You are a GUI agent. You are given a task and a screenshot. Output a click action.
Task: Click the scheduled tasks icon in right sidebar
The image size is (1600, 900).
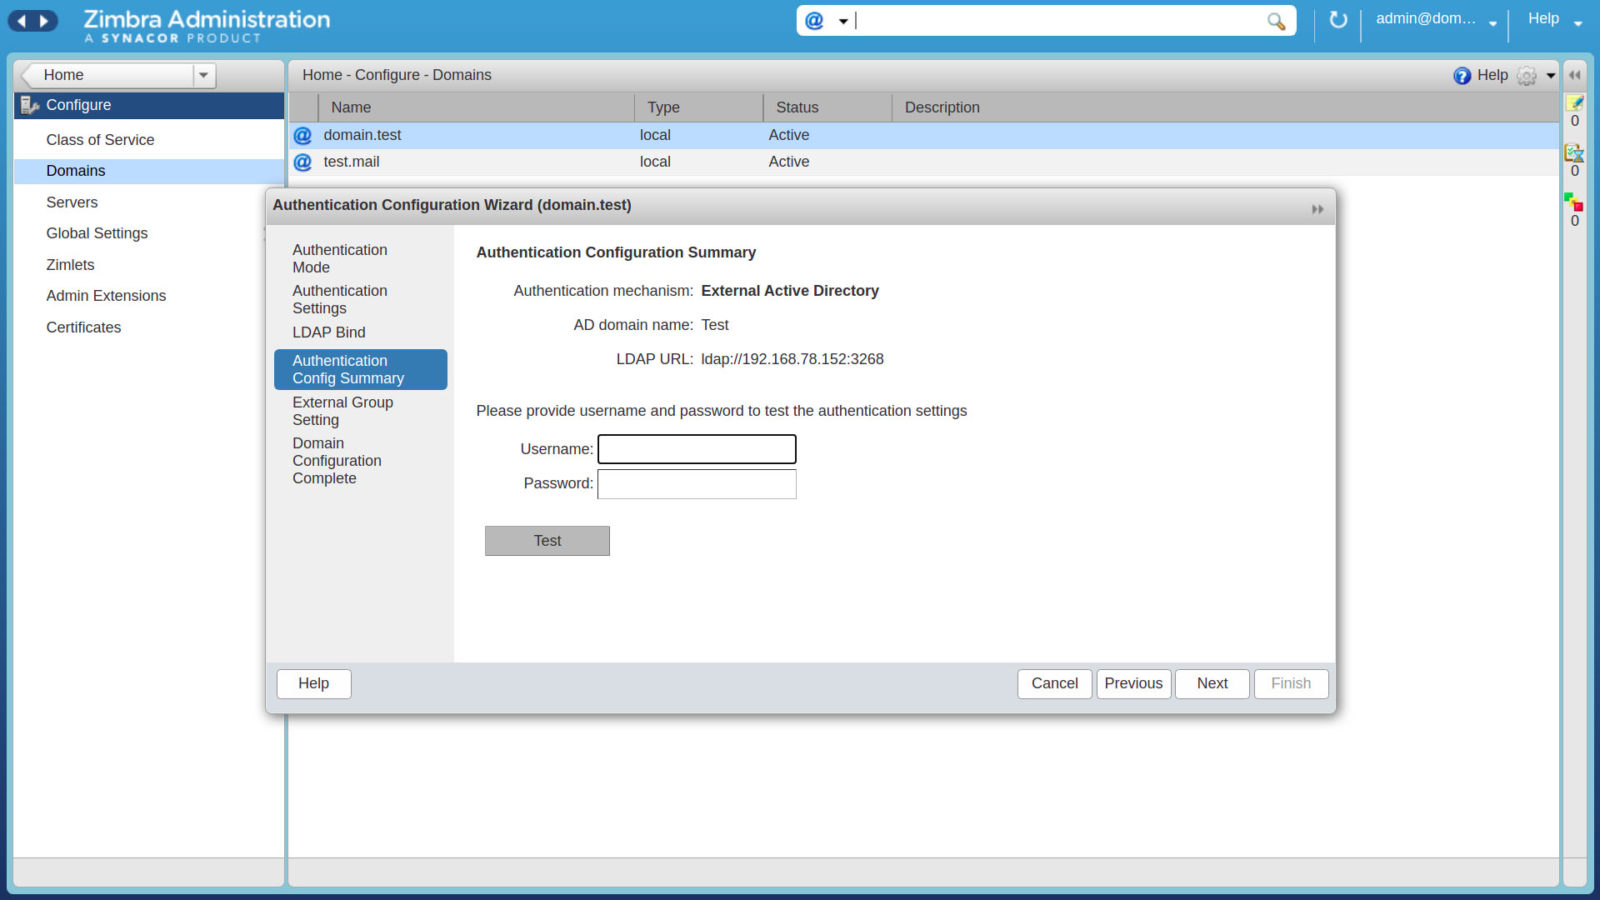point(1575,153)
